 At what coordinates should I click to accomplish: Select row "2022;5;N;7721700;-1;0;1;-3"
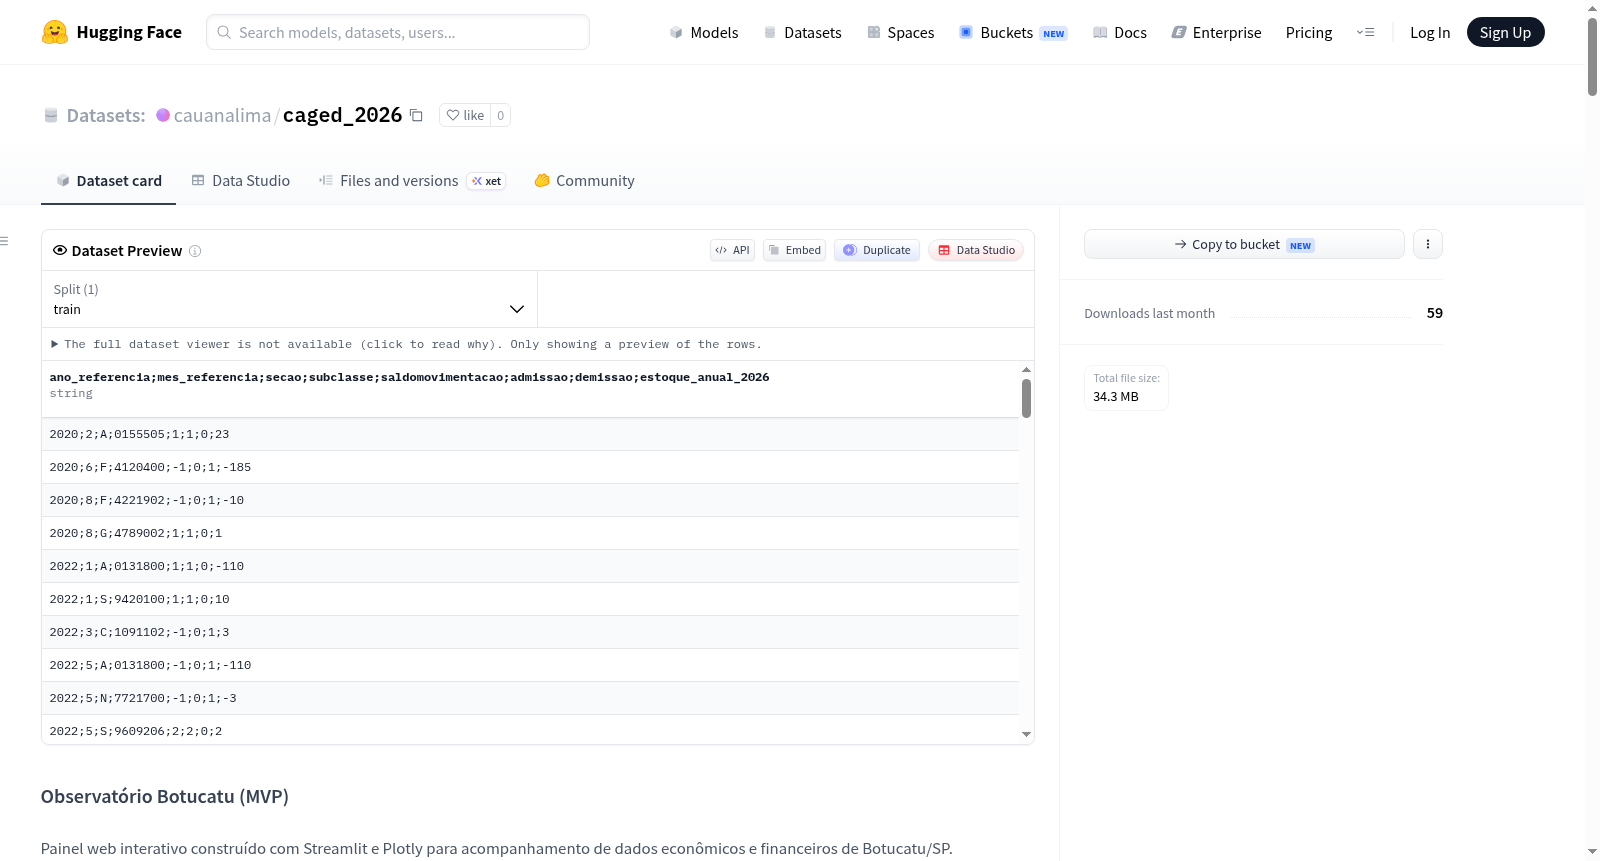(x=530, y=698)
